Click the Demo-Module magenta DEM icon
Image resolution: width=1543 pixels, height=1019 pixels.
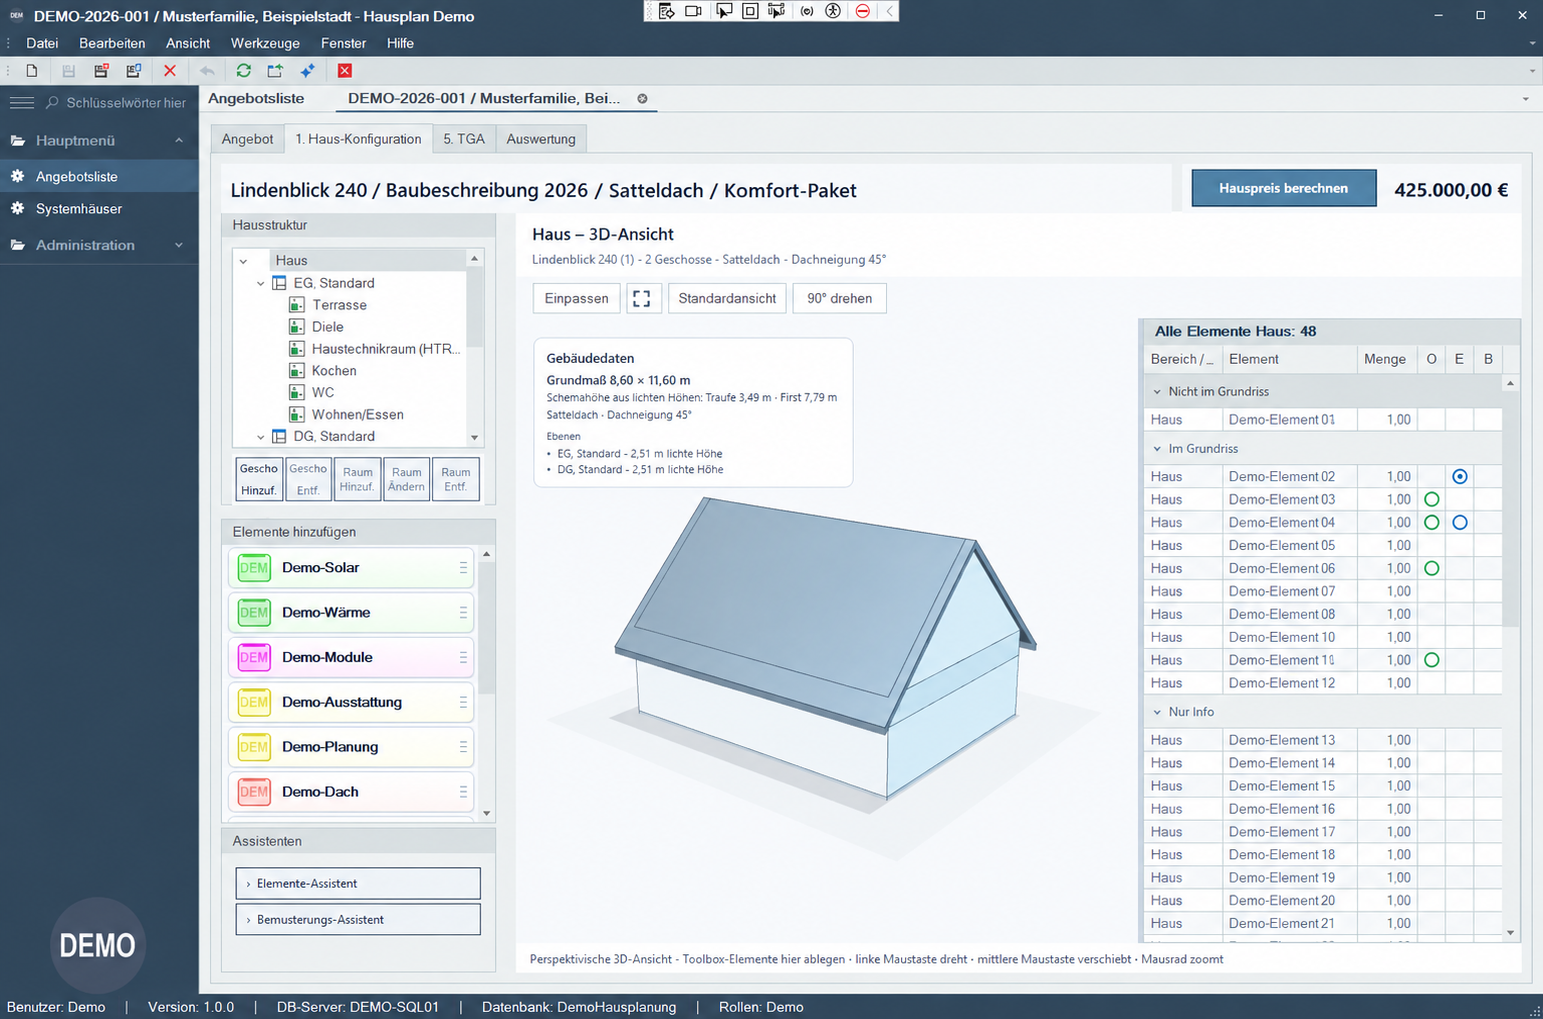(x=254, y=658)
